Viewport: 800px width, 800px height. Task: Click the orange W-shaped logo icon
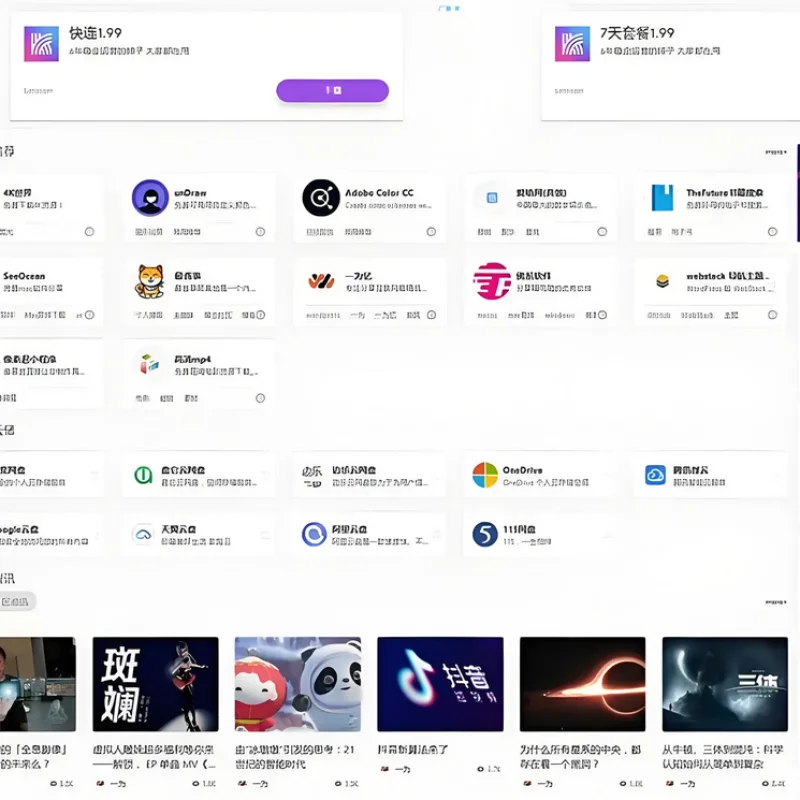click(x=321, y=281)
